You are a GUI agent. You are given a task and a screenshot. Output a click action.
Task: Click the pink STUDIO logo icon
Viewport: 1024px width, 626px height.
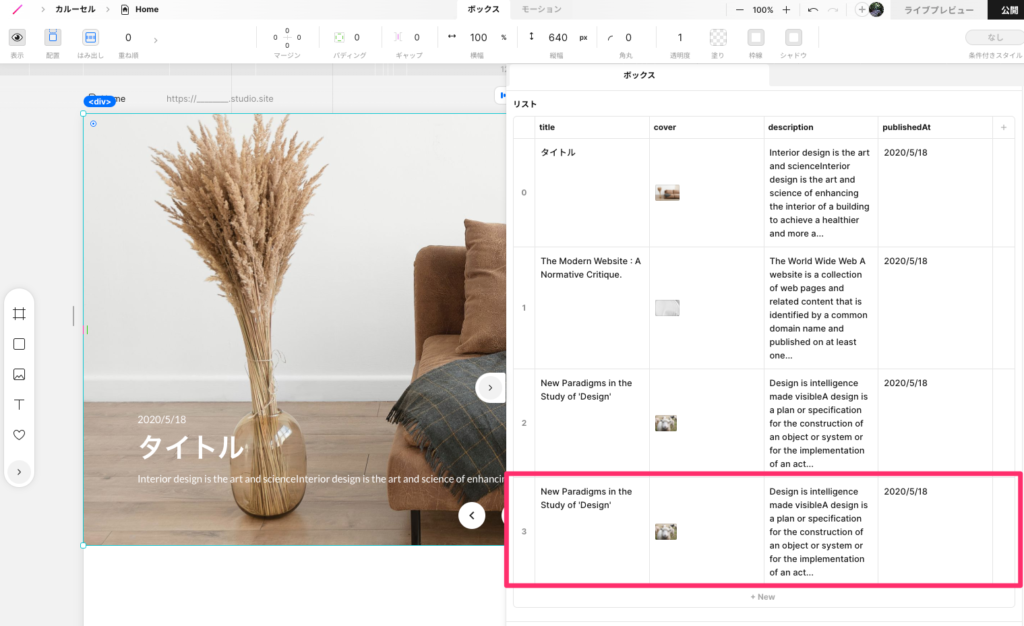pos(18,9)
